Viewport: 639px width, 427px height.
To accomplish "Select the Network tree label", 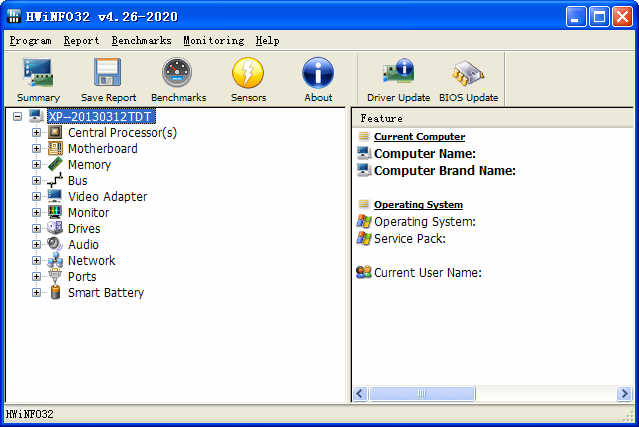I will (91, 260).
